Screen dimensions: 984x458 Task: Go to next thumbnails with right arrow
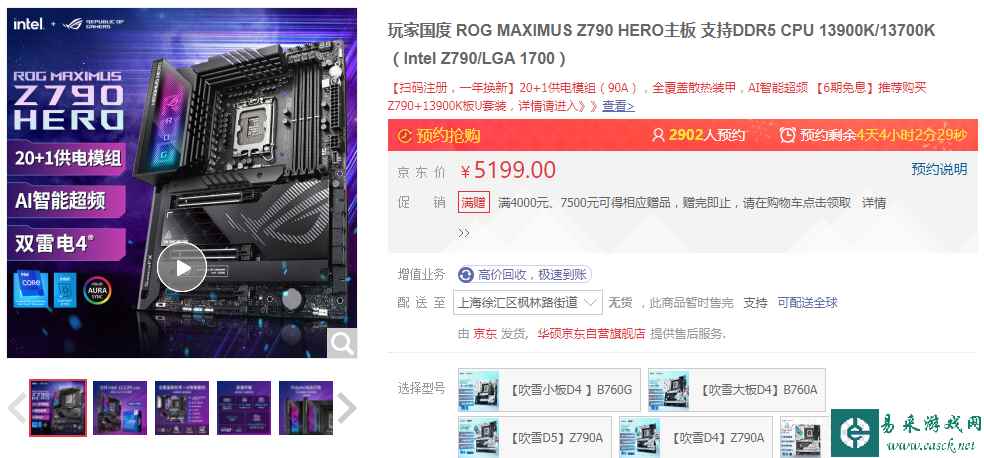coord(346,408)
